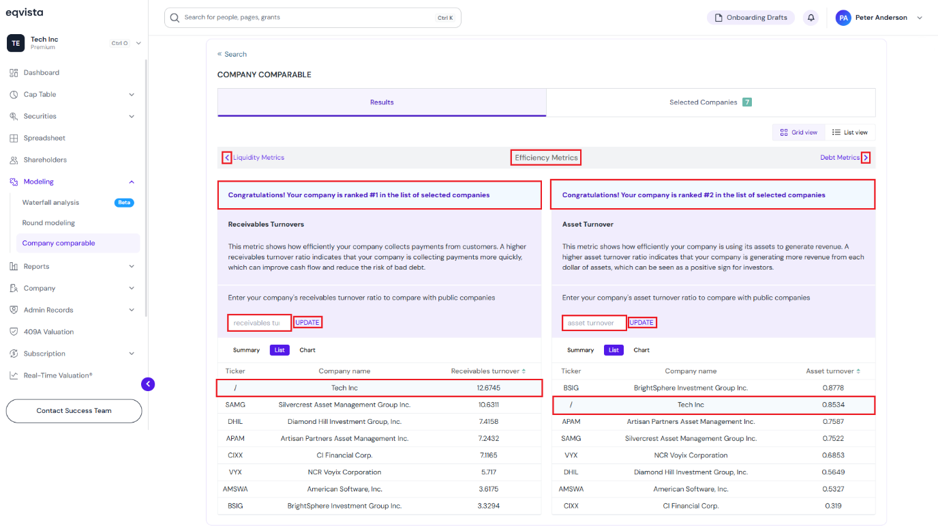
Task: Go back via Search link
Action: coord(232,54)
